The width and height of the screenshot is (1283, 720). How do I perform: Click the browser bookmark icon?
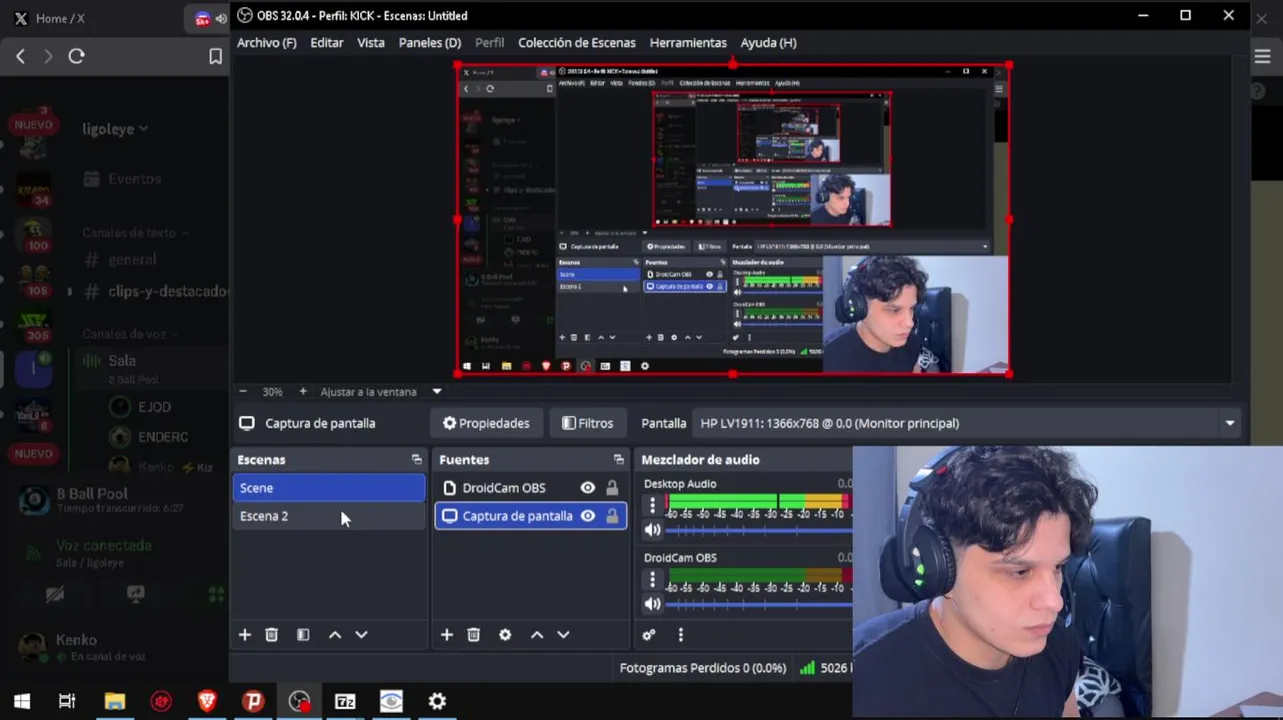[x=215, y=57]
